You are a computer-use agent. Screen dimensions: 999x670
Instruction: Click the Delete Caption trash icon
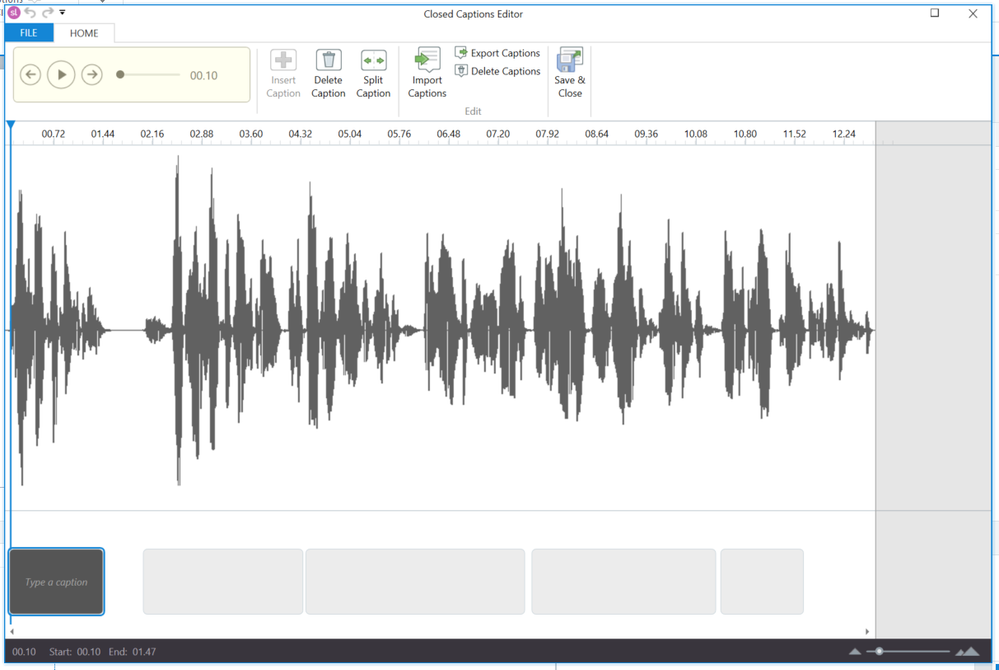click(328, 62)
